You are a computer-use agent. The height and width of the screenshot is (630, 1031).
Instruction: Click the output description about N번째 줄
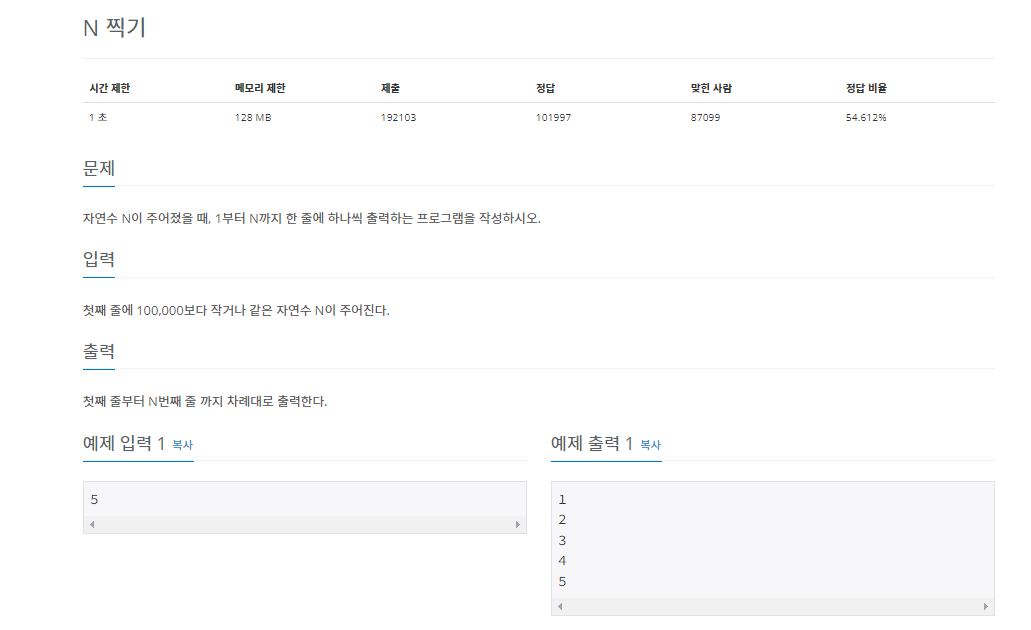pos(204,402)
